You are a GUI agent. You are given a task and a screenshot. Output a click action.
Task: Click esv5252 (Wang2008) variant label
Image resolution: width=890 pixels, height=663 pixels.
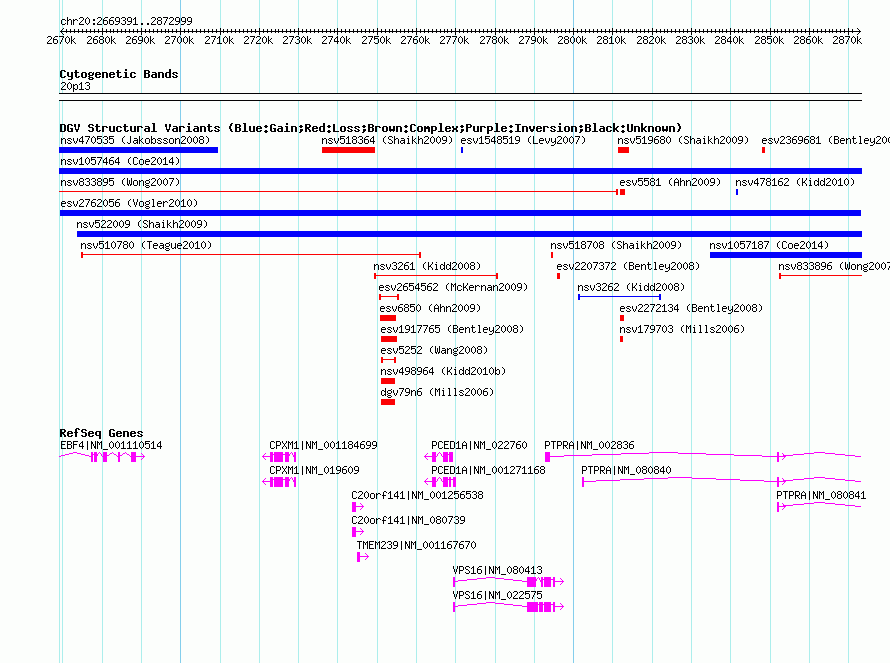click(x=434, y=350)
